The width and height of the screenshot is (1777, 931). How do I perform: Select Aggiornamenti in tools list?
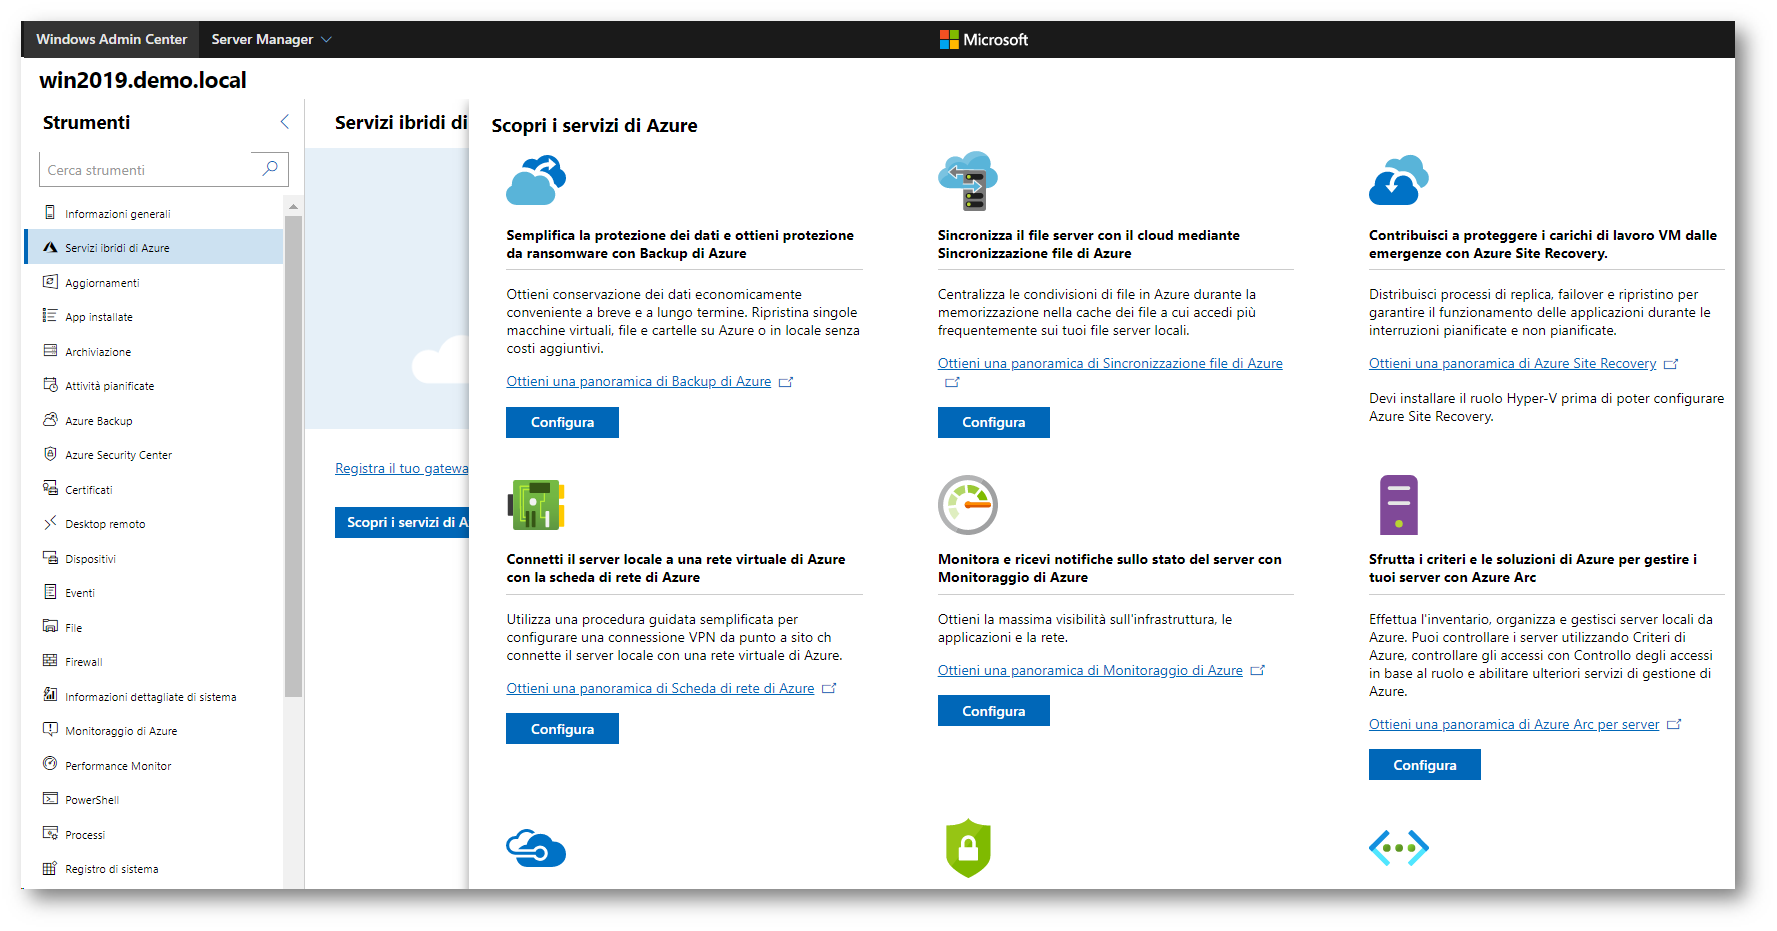click(x=154, y=282)
